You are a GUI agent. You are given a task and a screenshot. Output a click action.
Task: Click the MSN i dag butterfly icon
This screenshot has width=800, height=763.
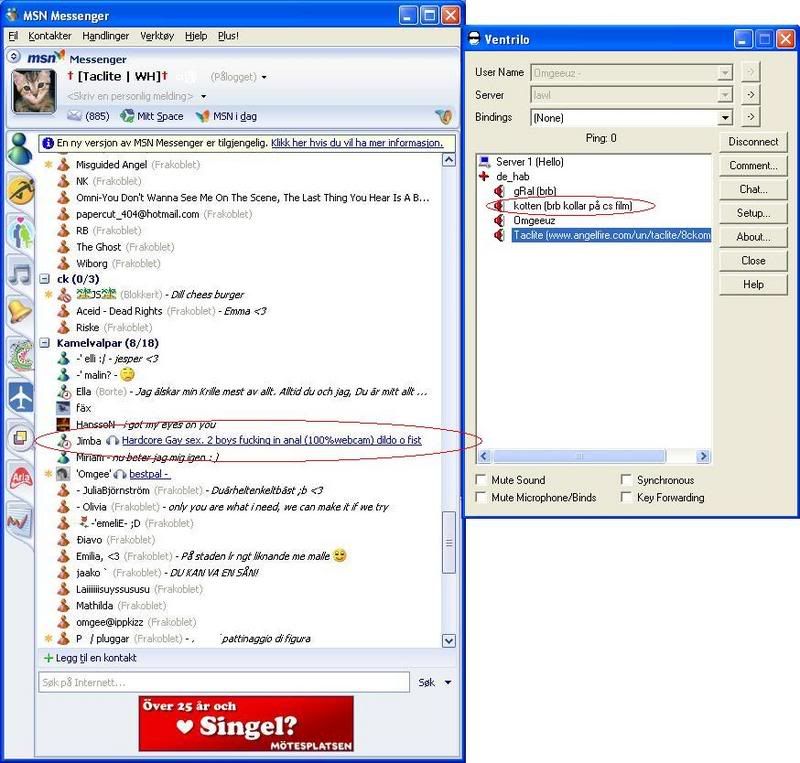pyautogui.click(x=203, y=116)
